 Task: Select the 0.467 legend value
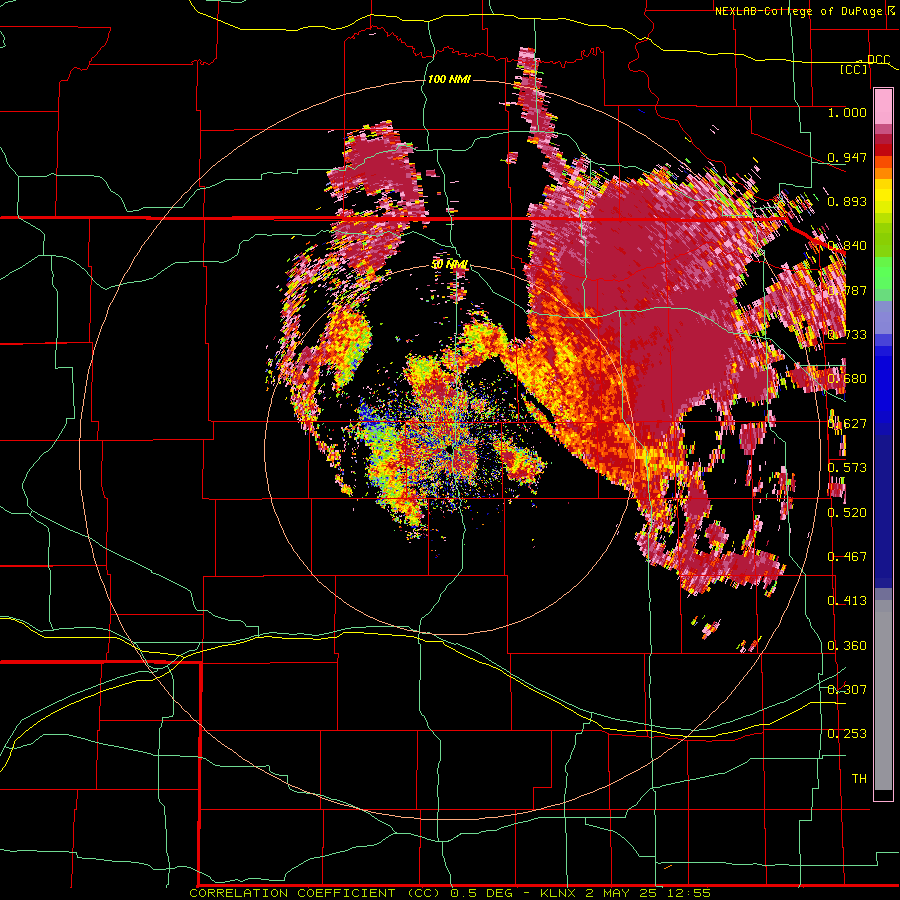[847, 556]
